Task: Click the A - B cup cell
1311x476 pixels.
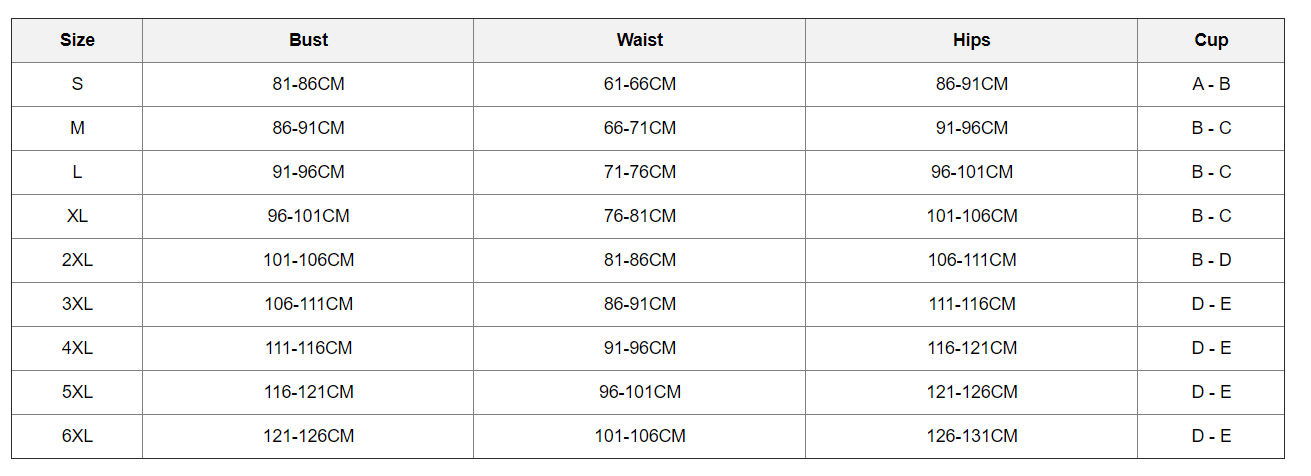Action: (x=1211, y=84)
